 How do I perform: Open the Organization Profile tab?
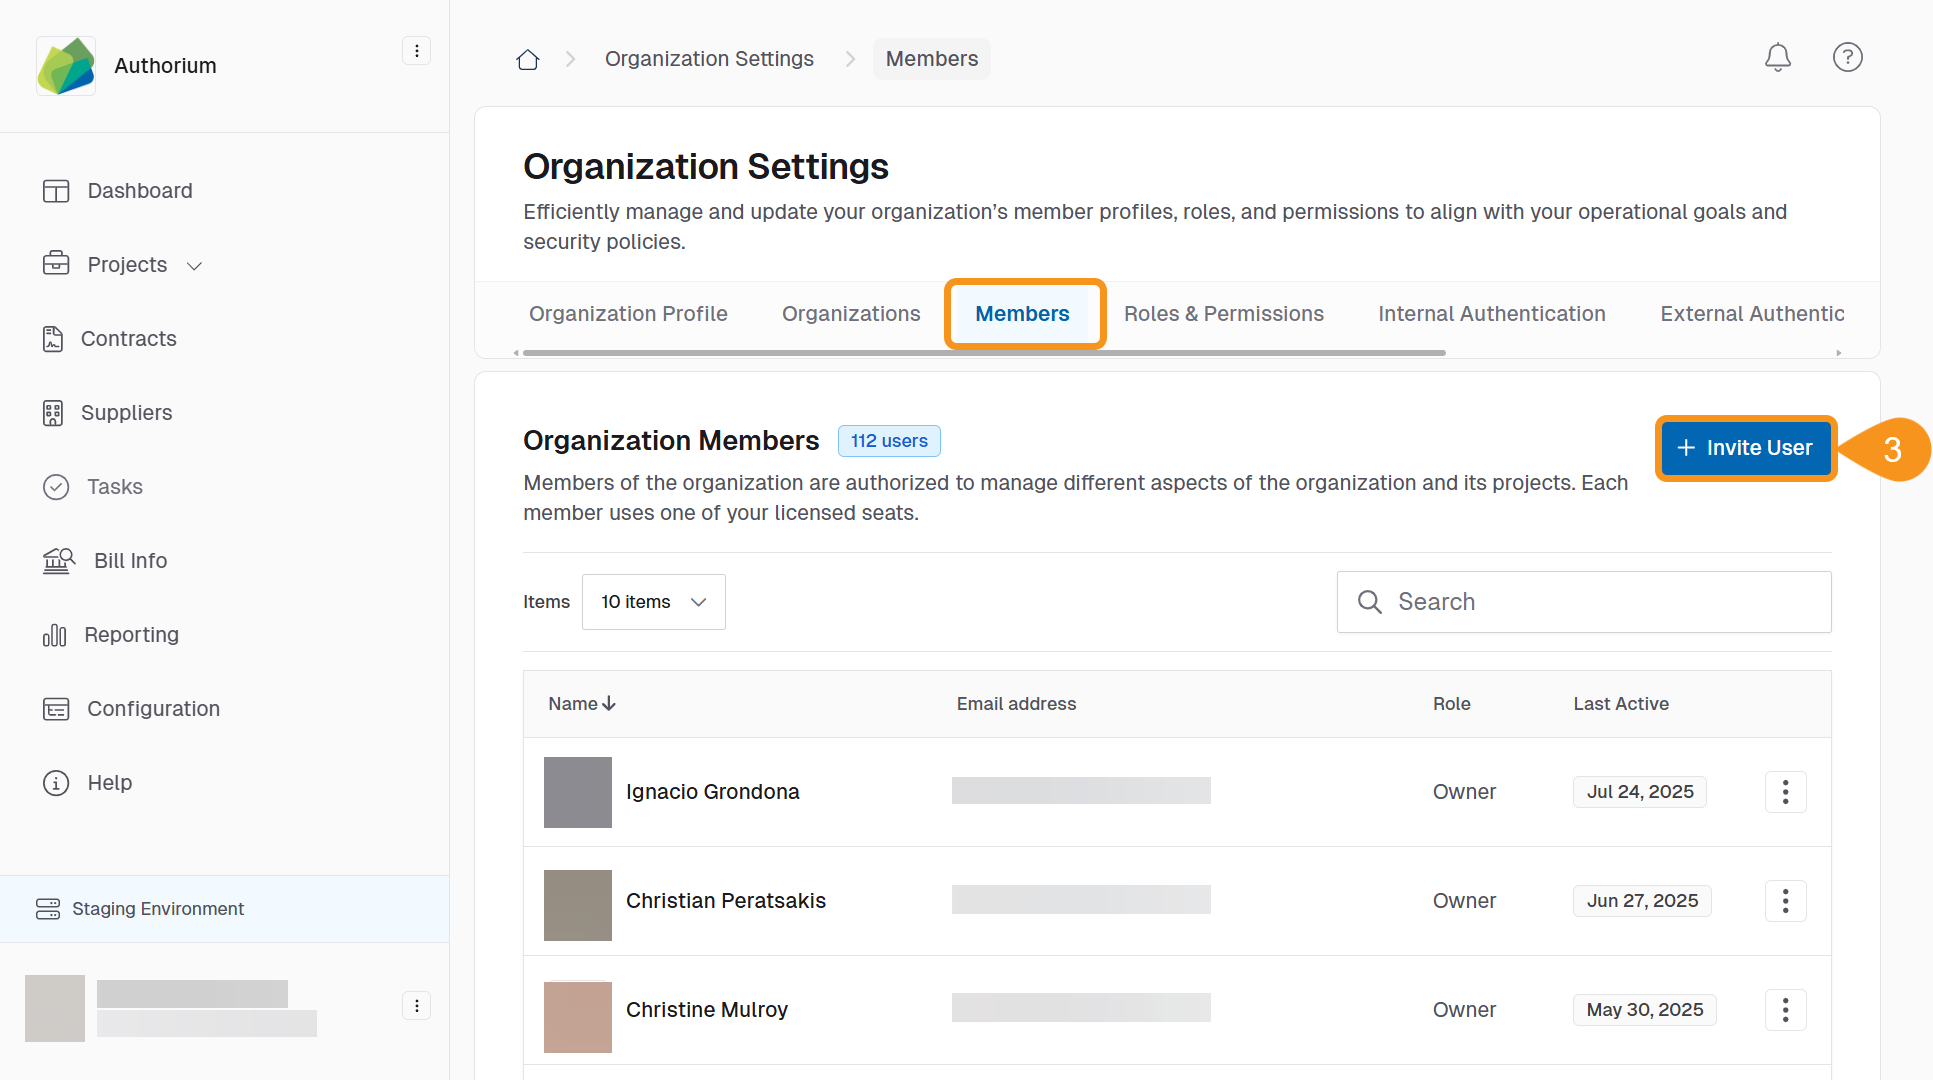click(x=627, y=313)
